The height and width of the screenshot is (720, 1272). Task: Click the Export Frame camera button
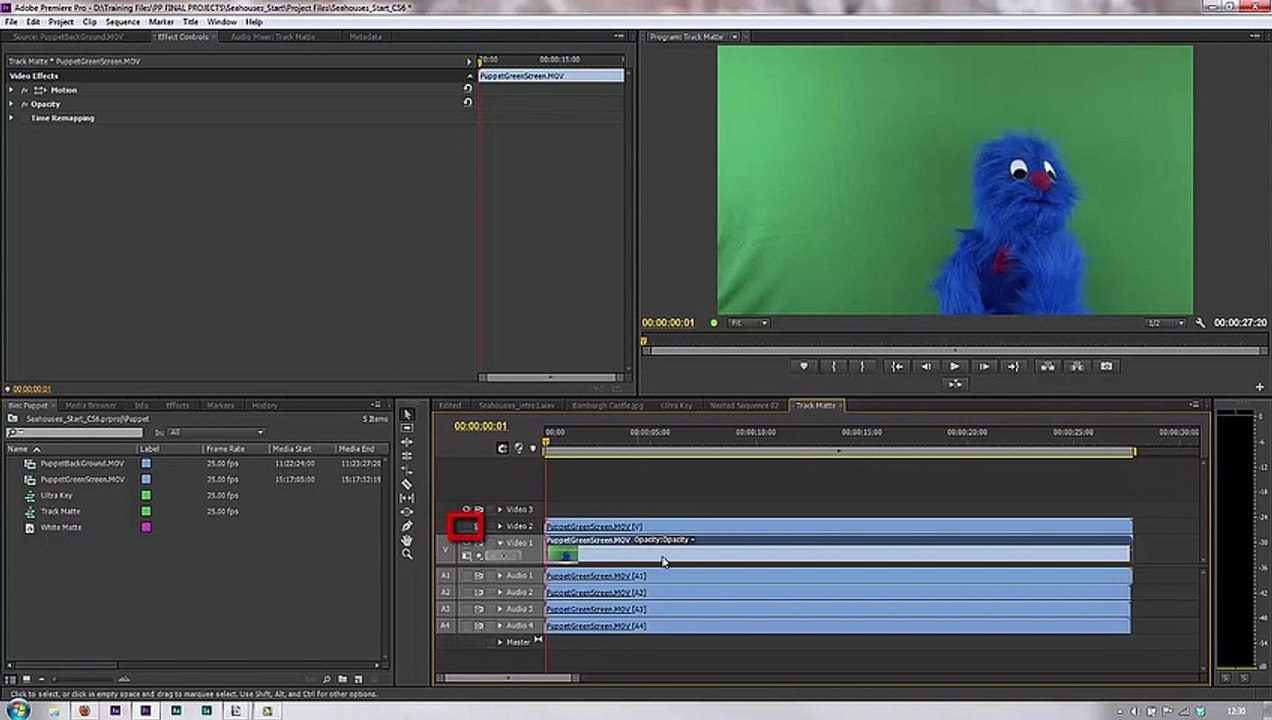point(1106,366)
